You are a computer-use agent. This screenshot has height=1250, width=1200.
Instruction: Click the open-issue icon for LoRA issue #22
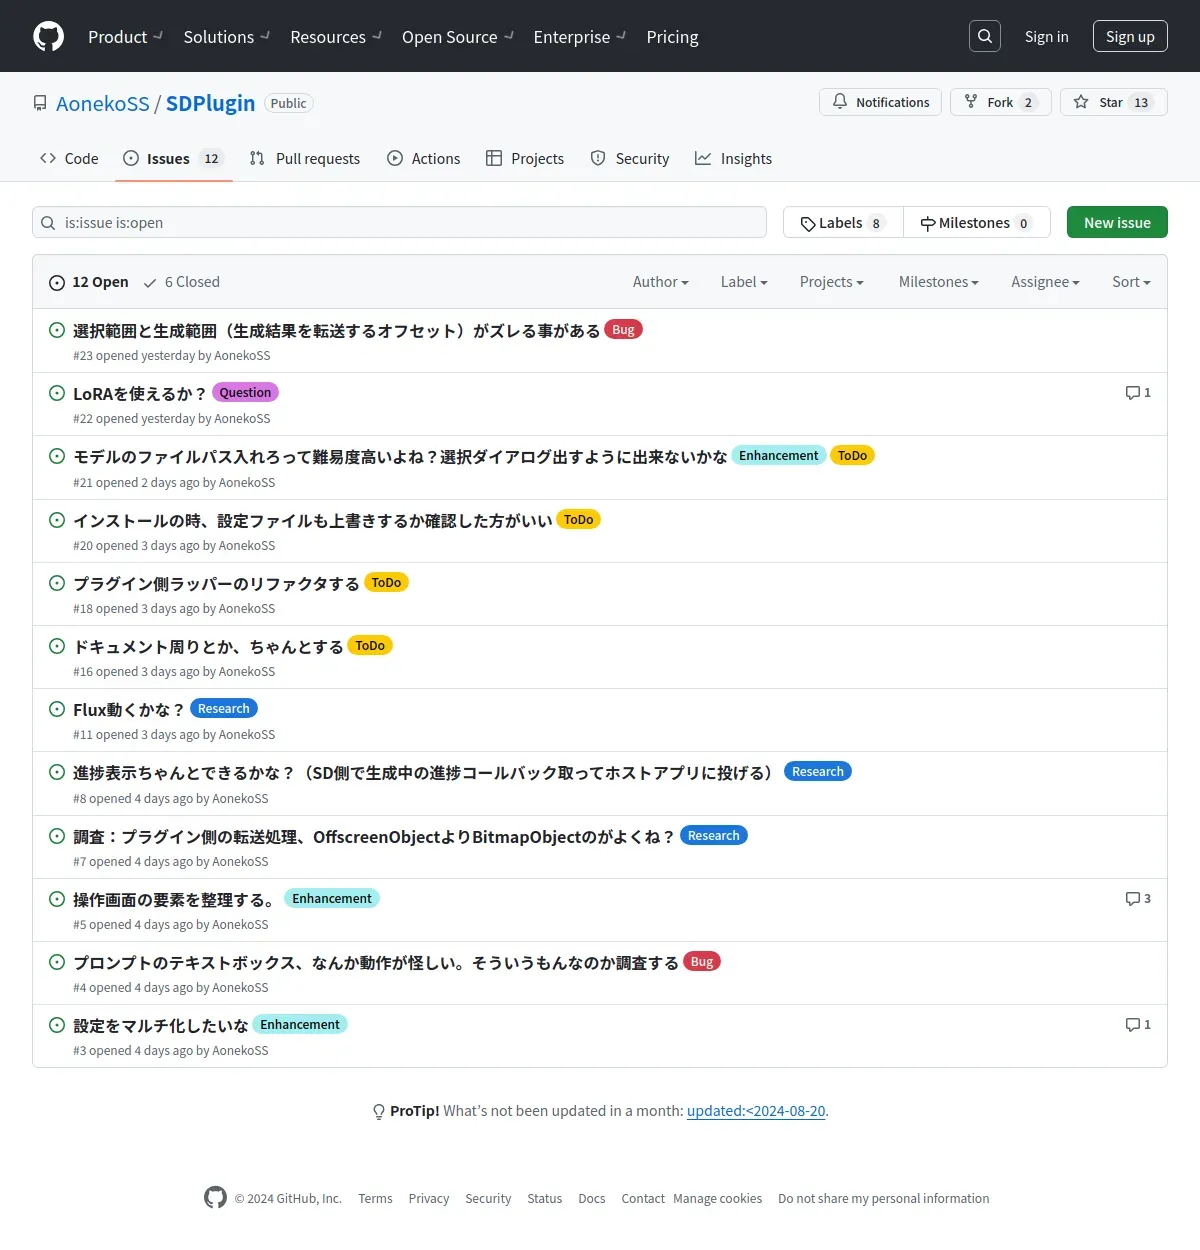[57, 393]
